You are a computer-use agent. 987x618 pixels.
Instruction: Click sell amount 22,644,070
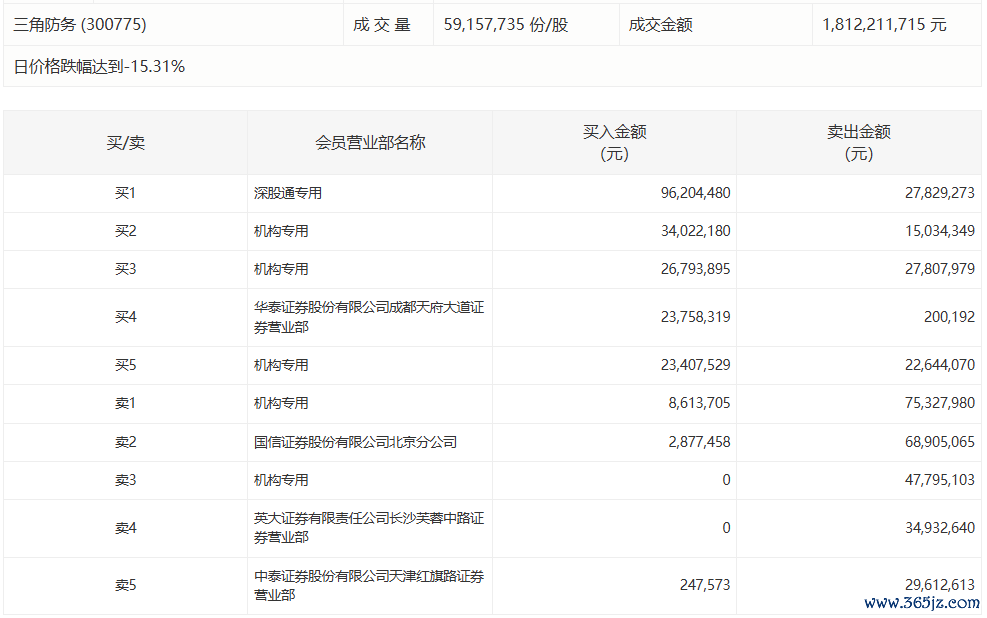click(940, 365)
